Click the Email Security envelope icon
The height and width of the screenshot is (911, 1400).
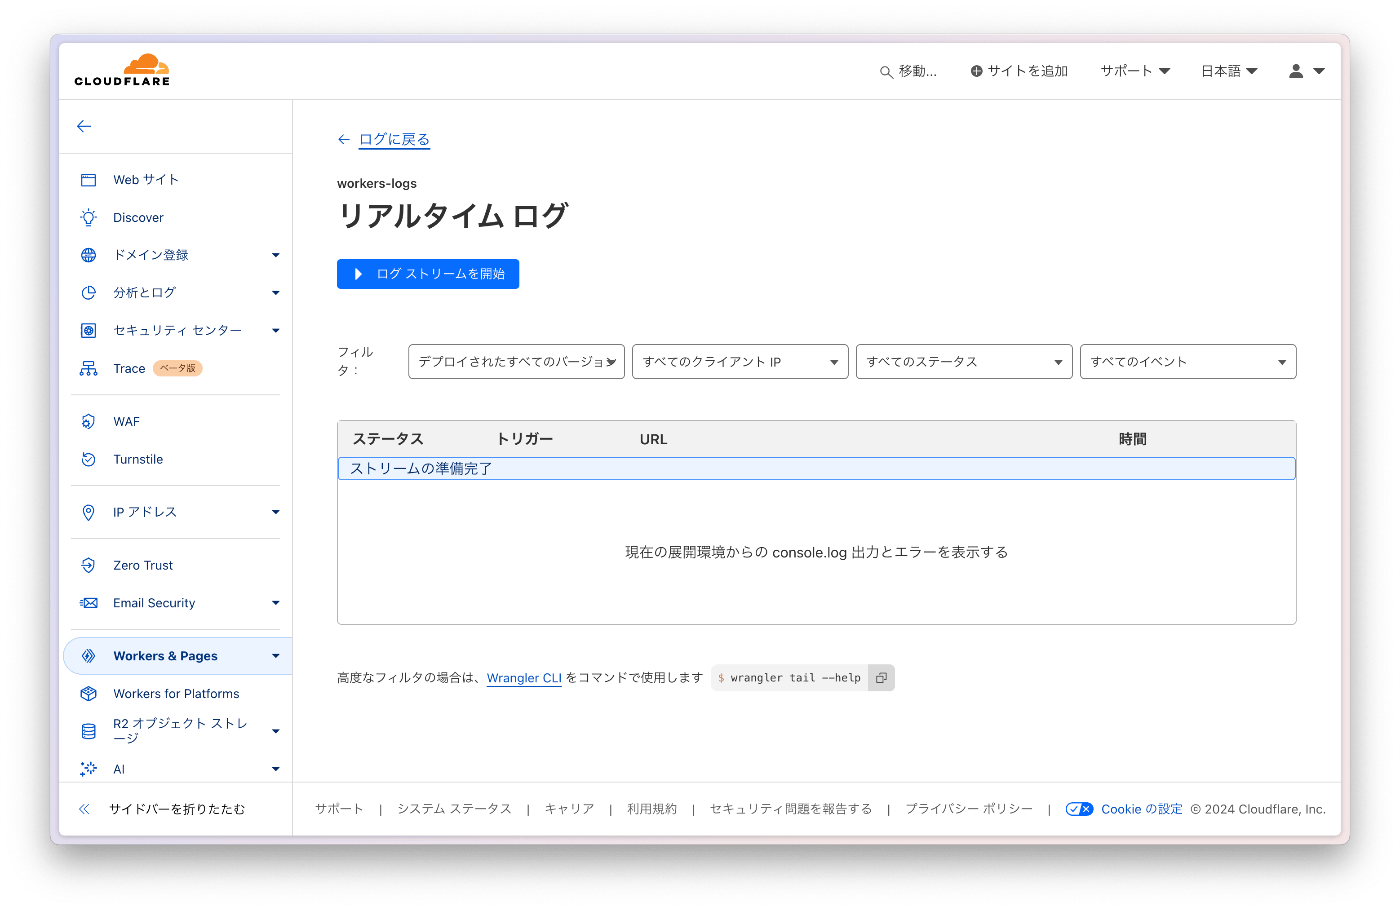click(x=88, y=603)
